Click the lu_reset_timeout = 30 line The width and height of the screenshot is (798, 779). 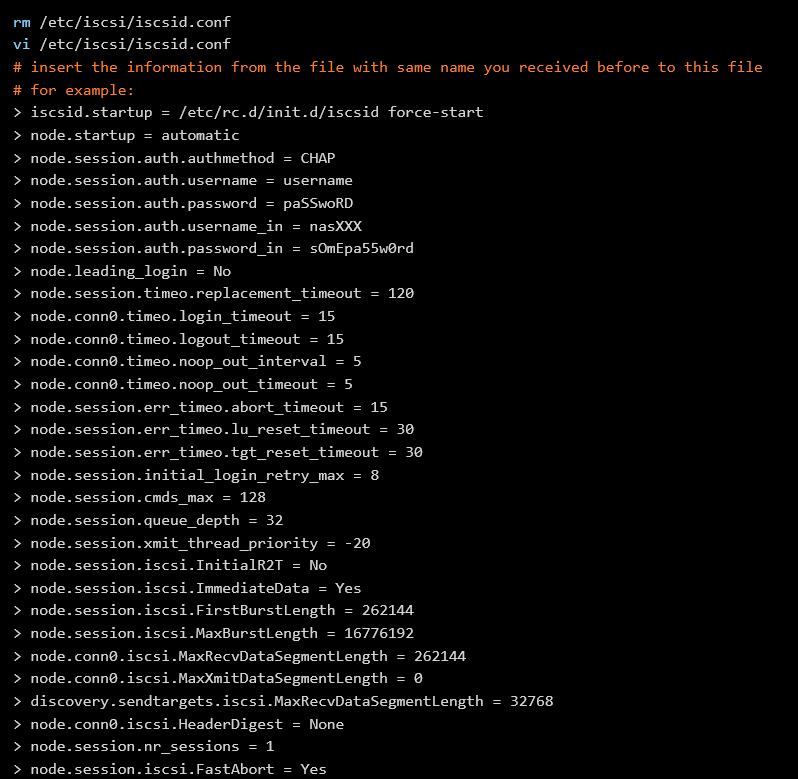coord(213,429)
